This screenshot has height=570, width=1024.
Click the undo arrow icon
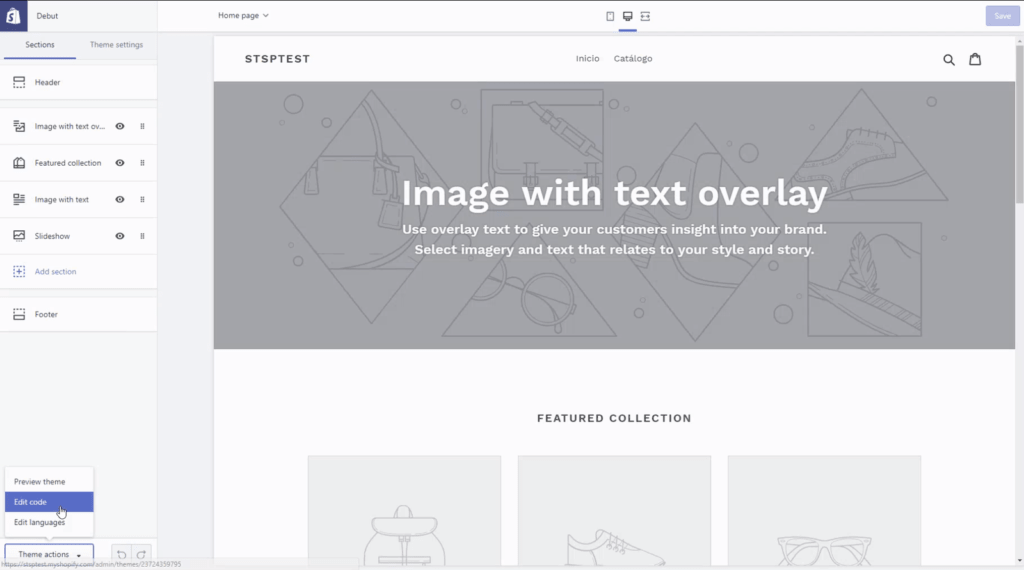coord(121,554)
